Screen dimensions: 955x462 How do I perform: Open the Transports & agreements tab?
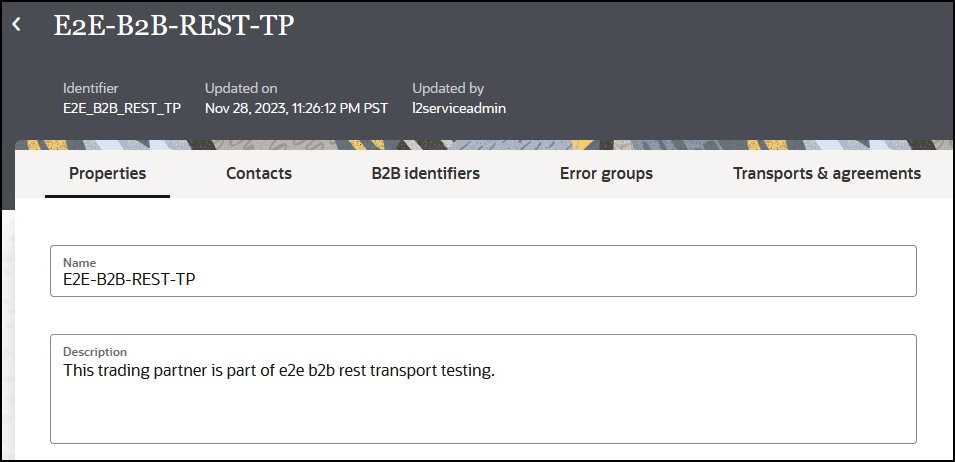[x=826, y=173]
